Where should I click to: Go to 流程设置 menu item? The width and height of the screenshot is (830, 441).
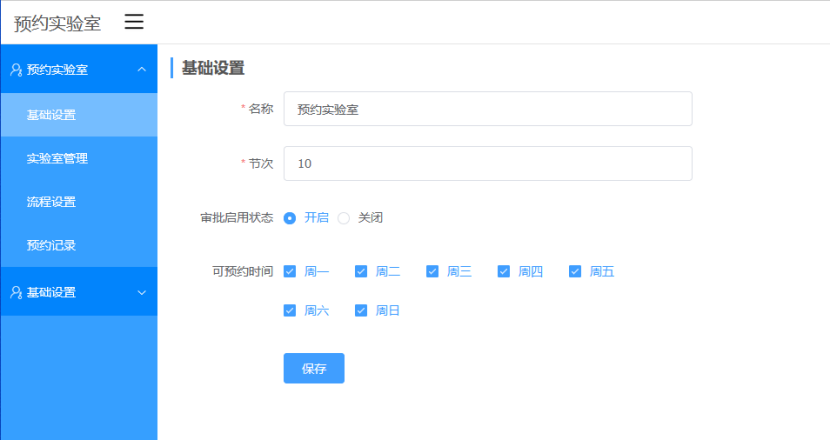coord(79,202)
